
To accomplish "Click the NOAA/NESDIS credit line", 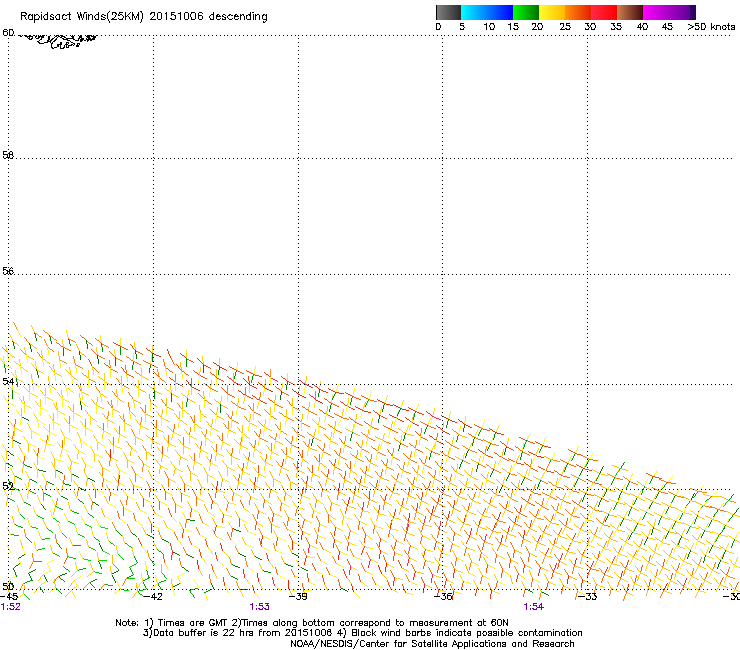I will (432, 644).
